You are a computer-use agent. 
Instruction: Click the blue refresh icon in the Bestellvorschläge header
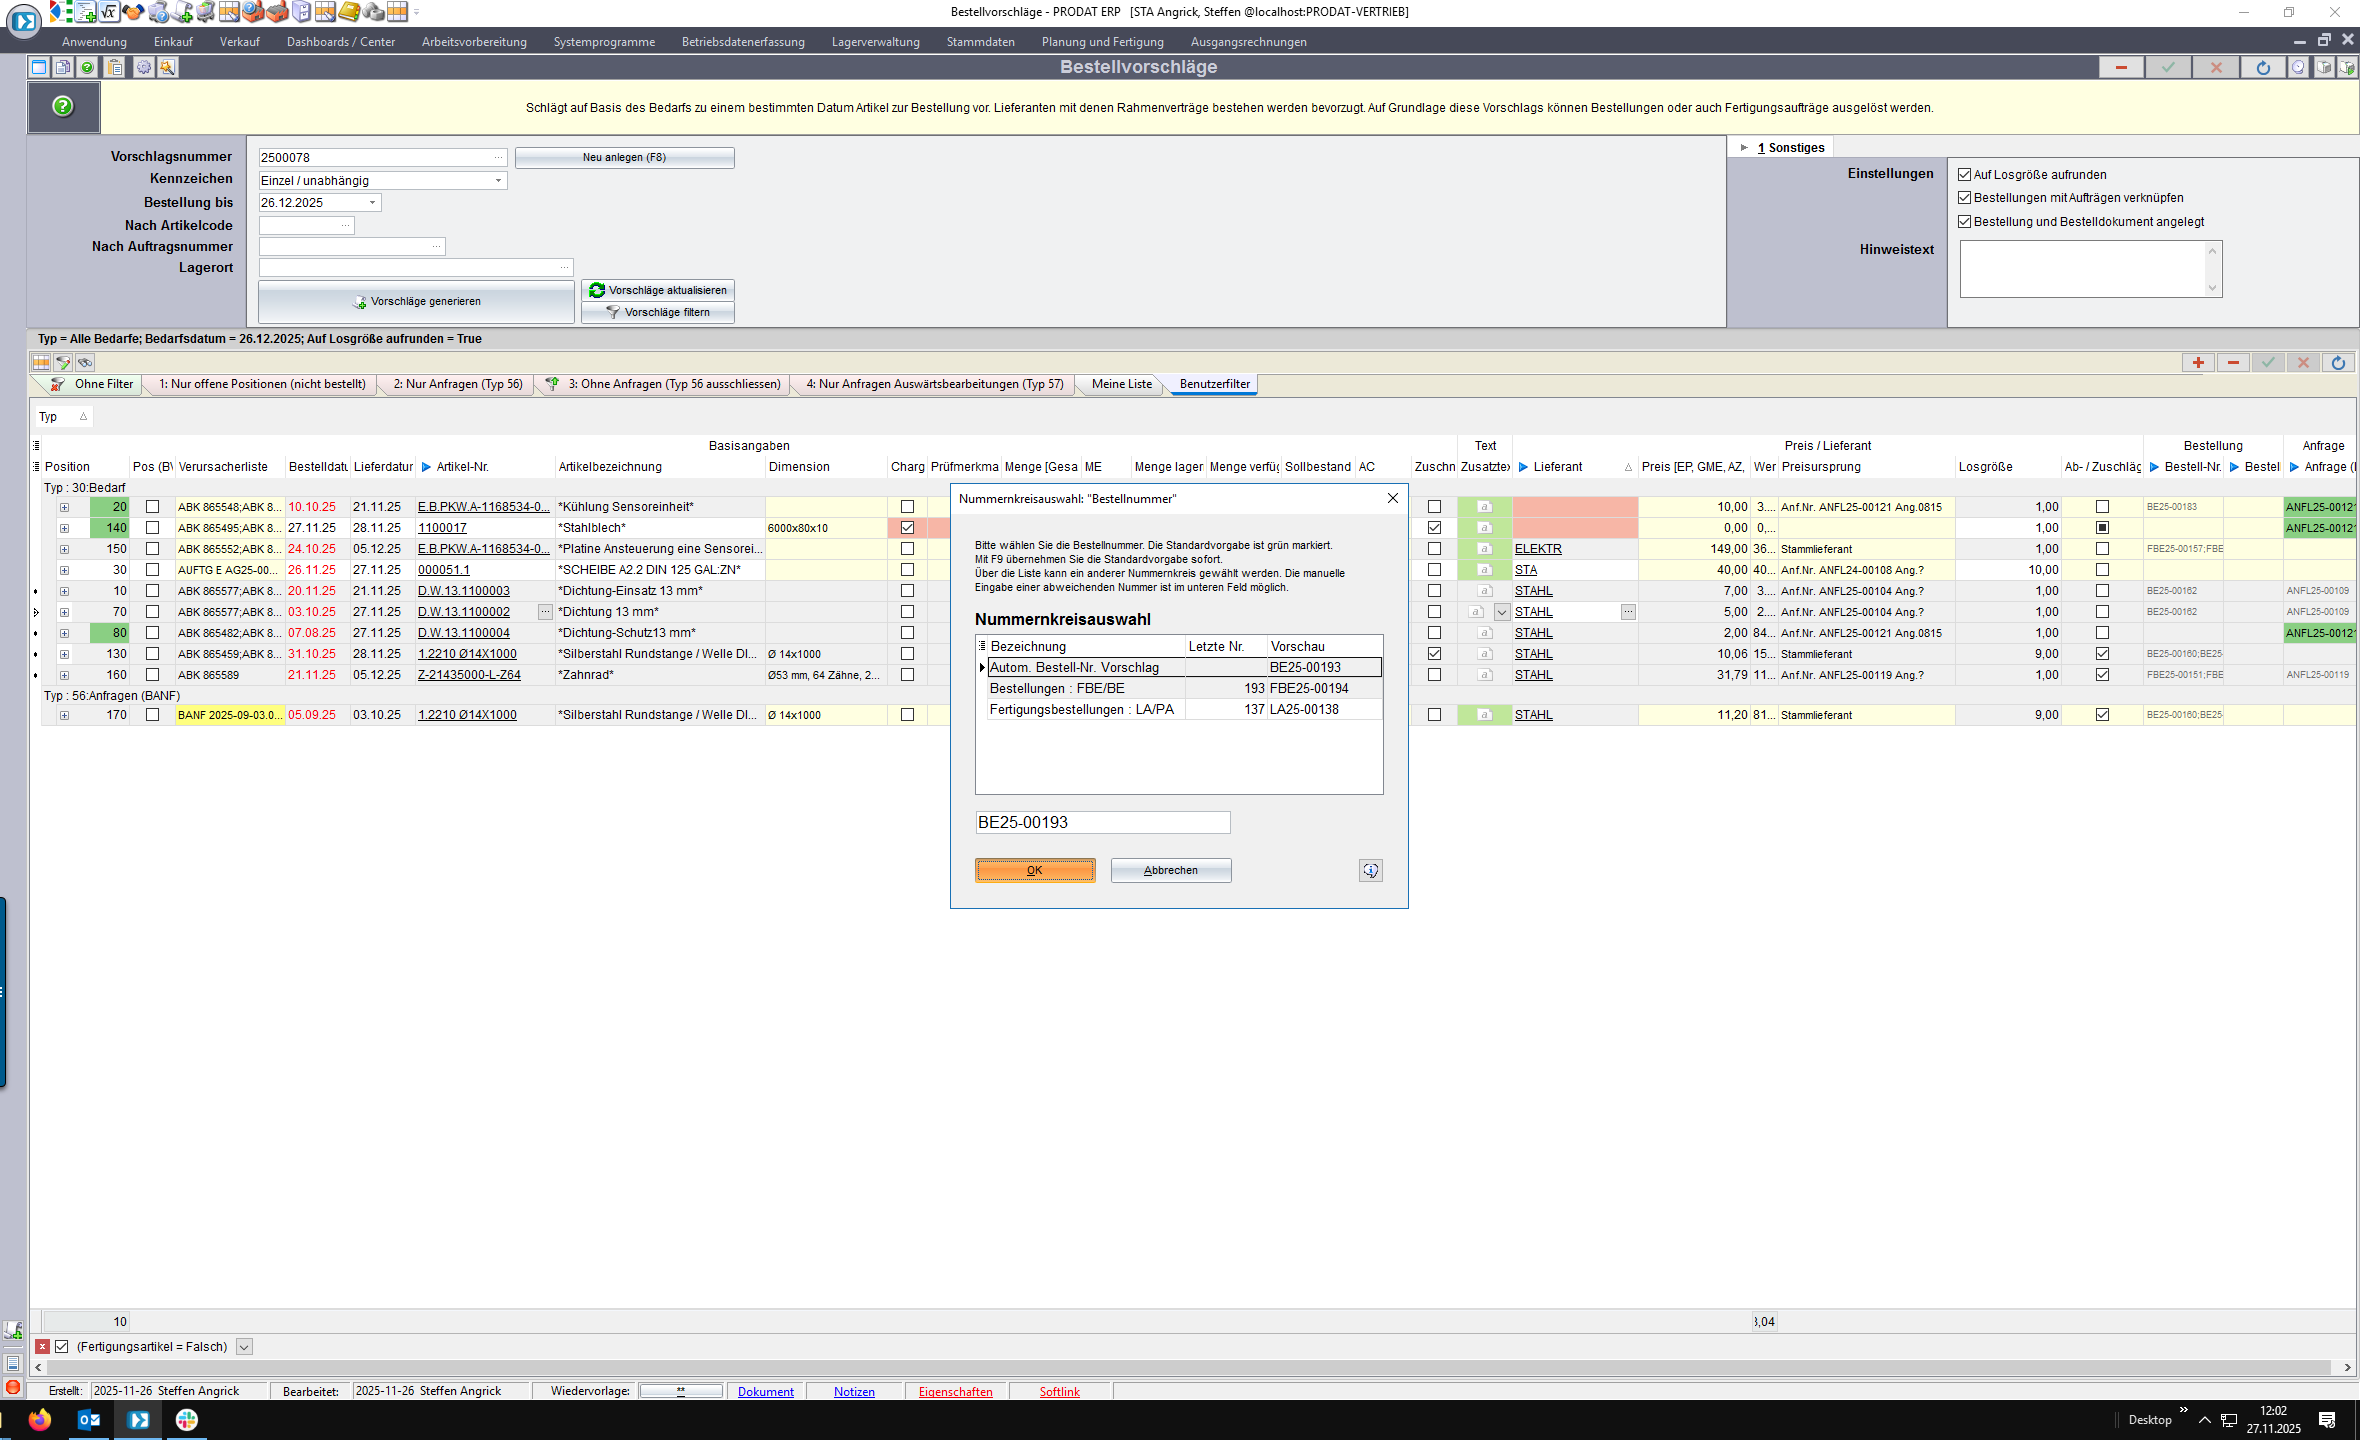(2263, 68)
